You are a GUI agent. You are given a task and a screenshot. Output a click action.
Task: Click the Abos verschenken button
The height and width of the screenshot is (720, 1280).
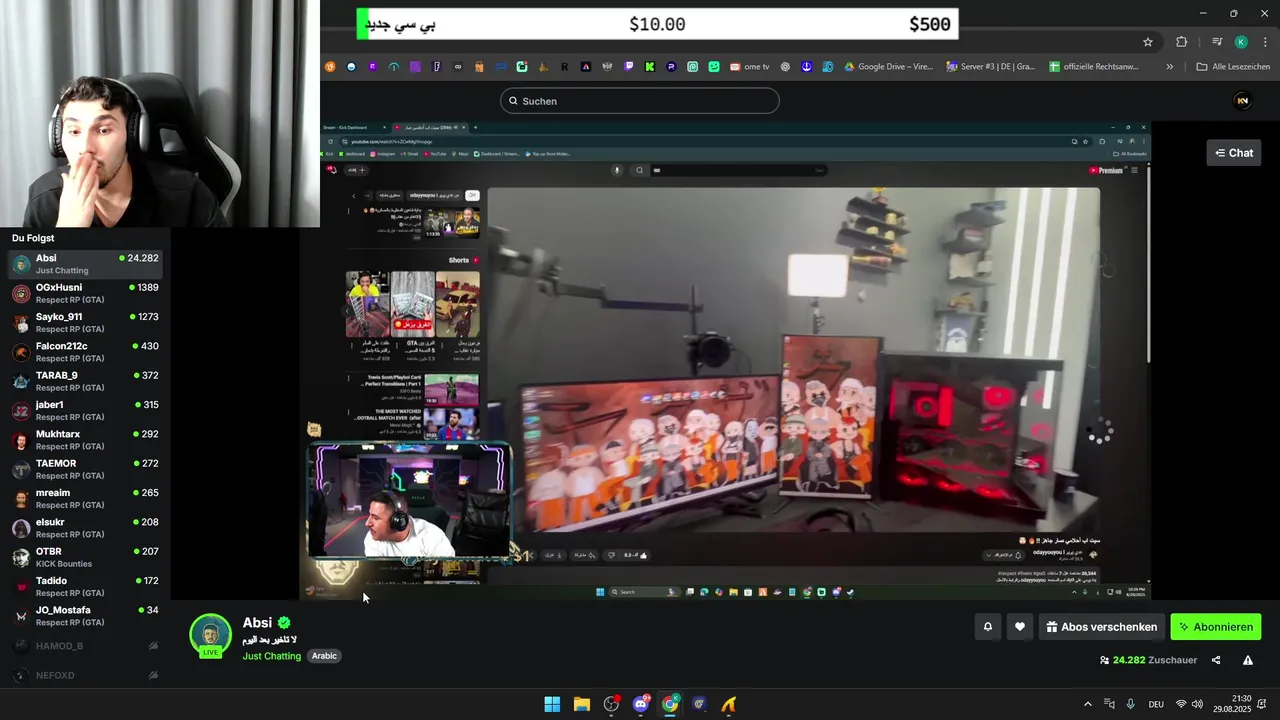(1102, 627)
